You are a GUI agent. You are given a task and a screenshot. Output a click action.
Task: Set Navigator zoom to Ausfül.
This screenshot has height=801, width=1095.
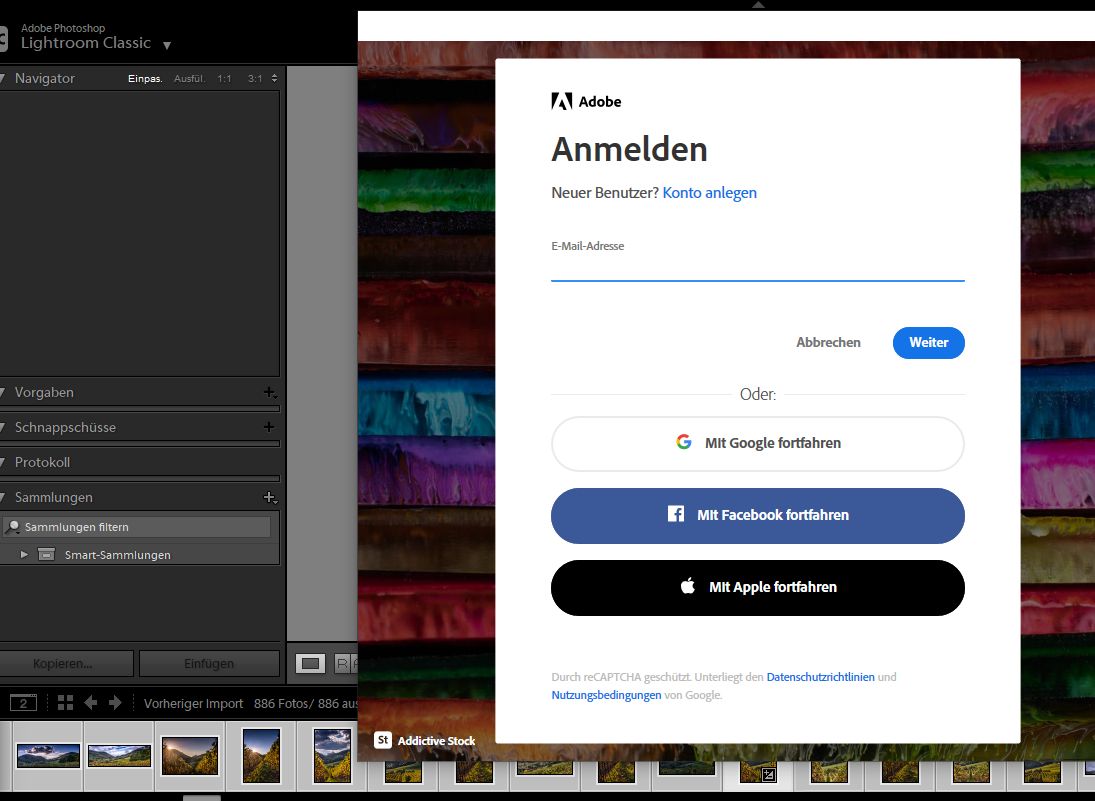(189, 79)
